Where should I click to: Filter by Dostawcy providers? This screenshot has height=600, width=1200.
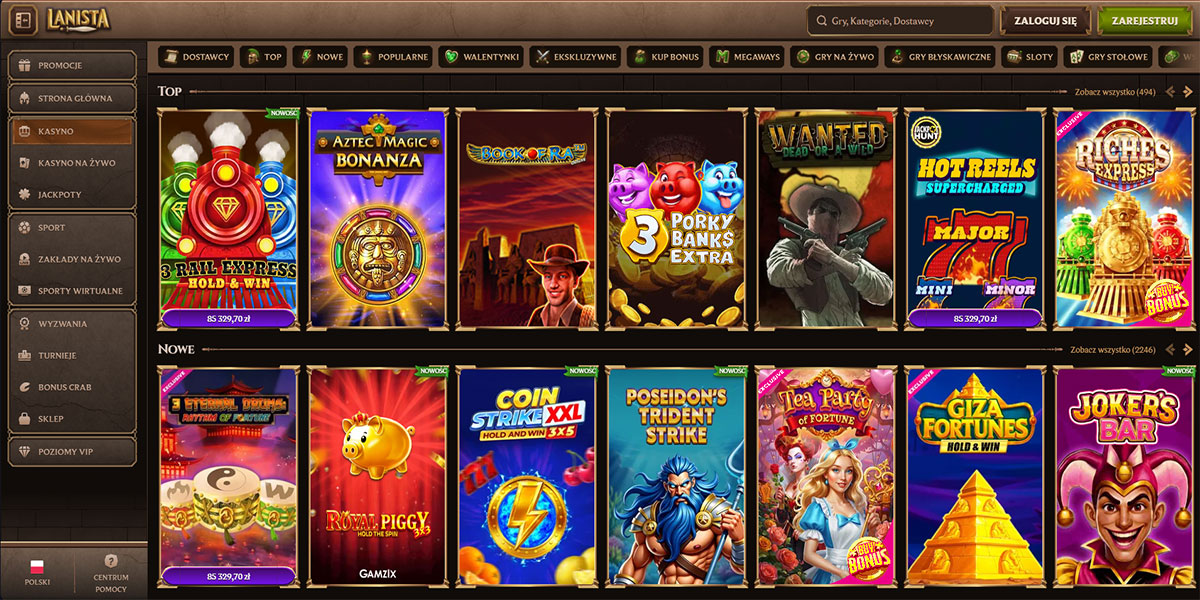pos(195,57)
